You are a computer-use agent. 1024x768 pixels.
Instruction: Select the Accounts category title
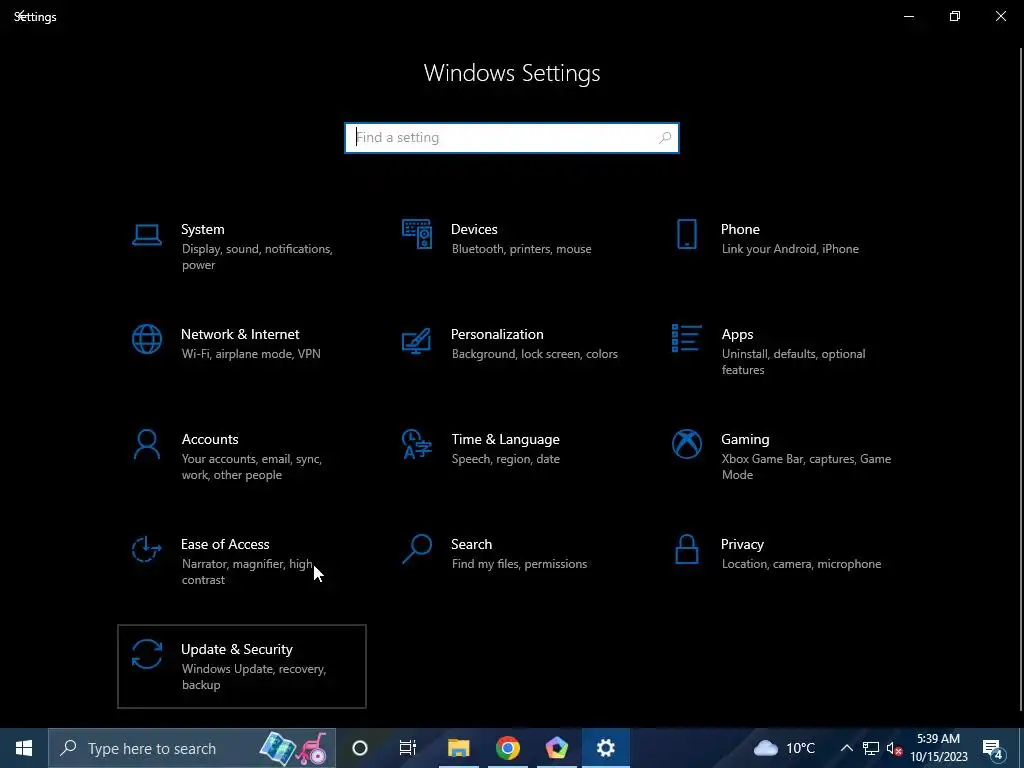click(x=210, y=440)
